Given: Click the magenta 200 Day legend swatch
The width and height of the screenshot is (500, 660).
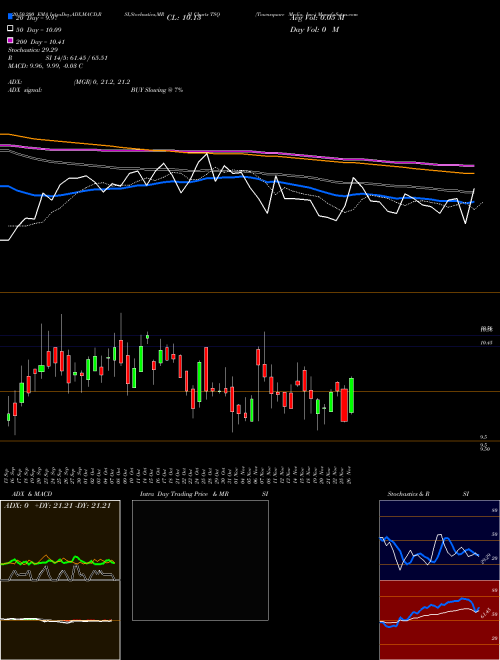Looking at the screenshot, I should pos(11,41).
